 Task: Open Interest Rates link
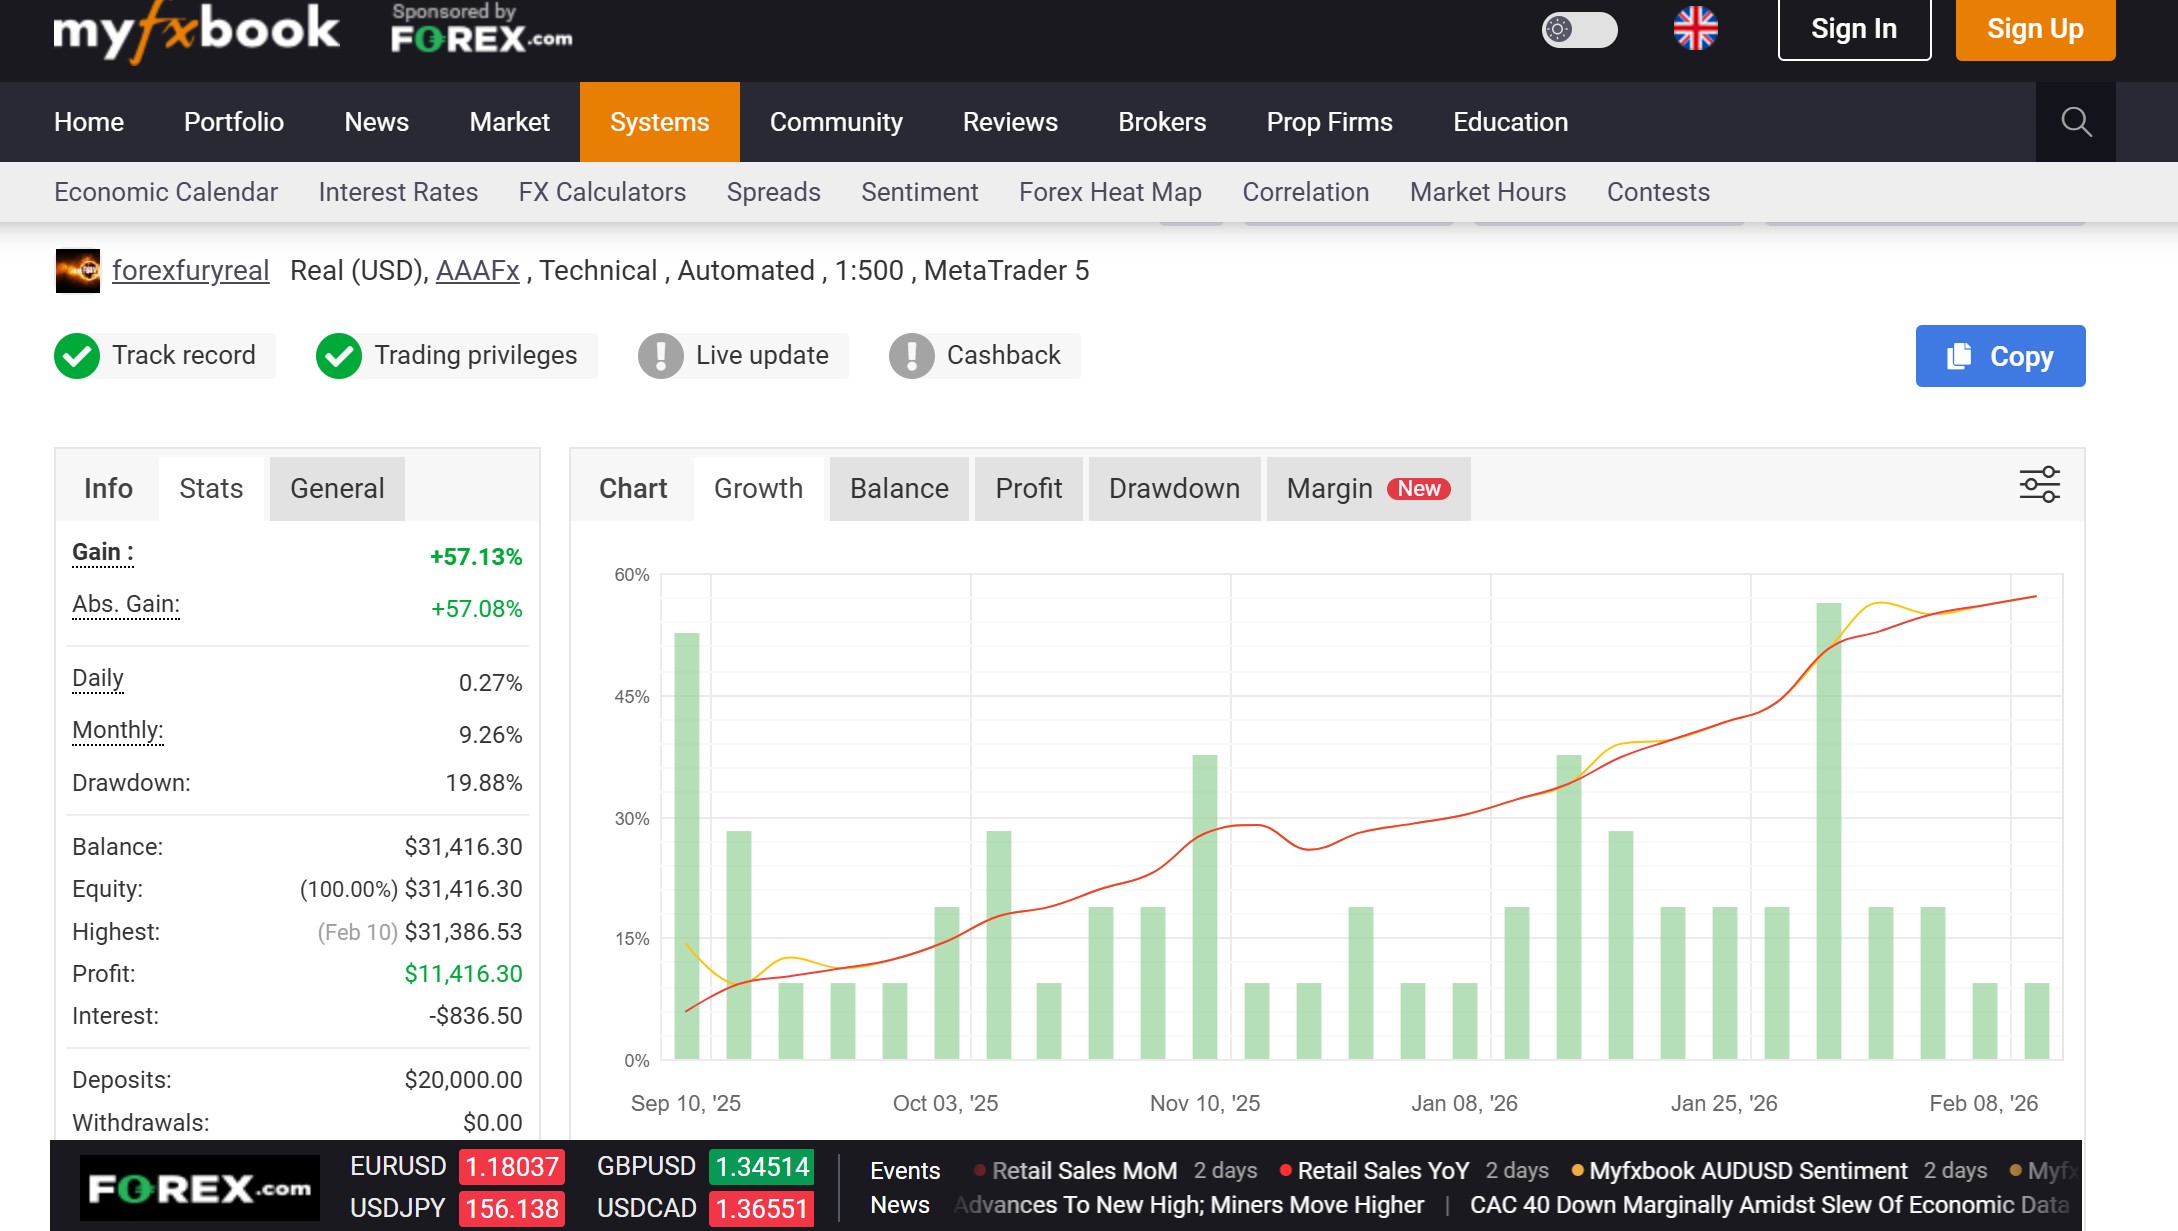tap(398, 192)
